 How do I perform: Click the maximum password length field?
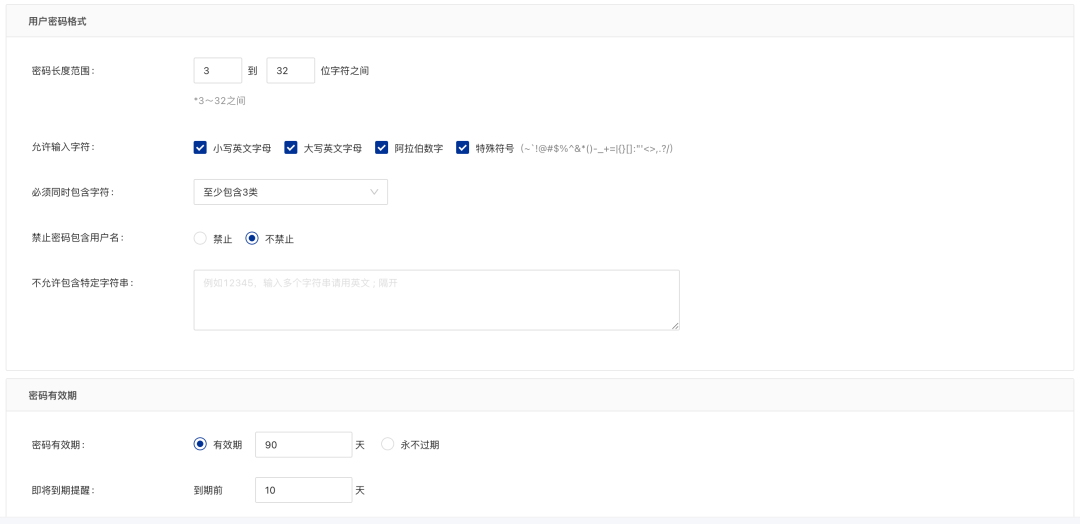click(290, 71)
